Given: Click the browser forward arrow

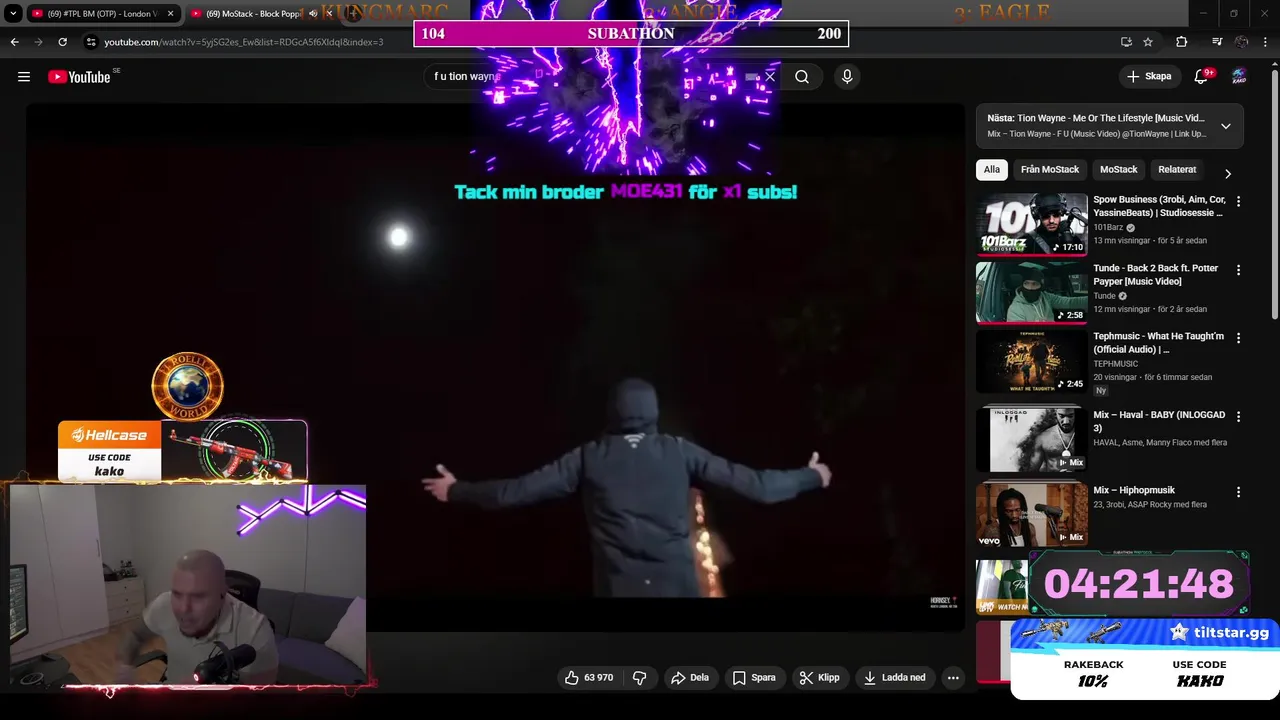Looking at the screenshot, I should click(38, 42).
